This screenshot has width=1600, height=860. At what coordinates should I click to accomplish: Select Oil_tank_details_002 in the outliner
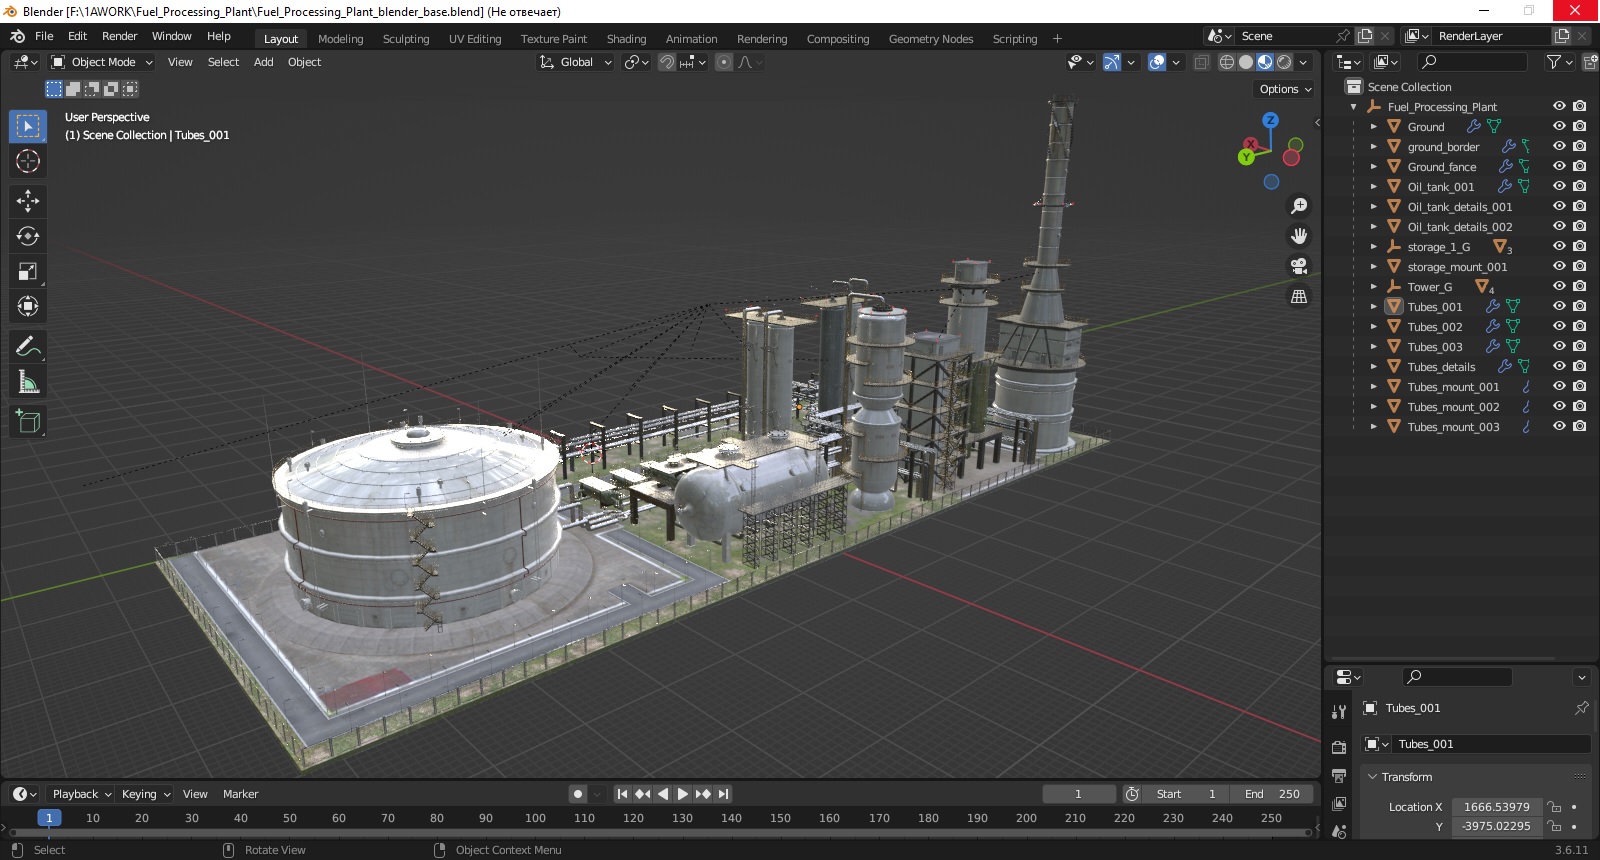[1460, 227]
